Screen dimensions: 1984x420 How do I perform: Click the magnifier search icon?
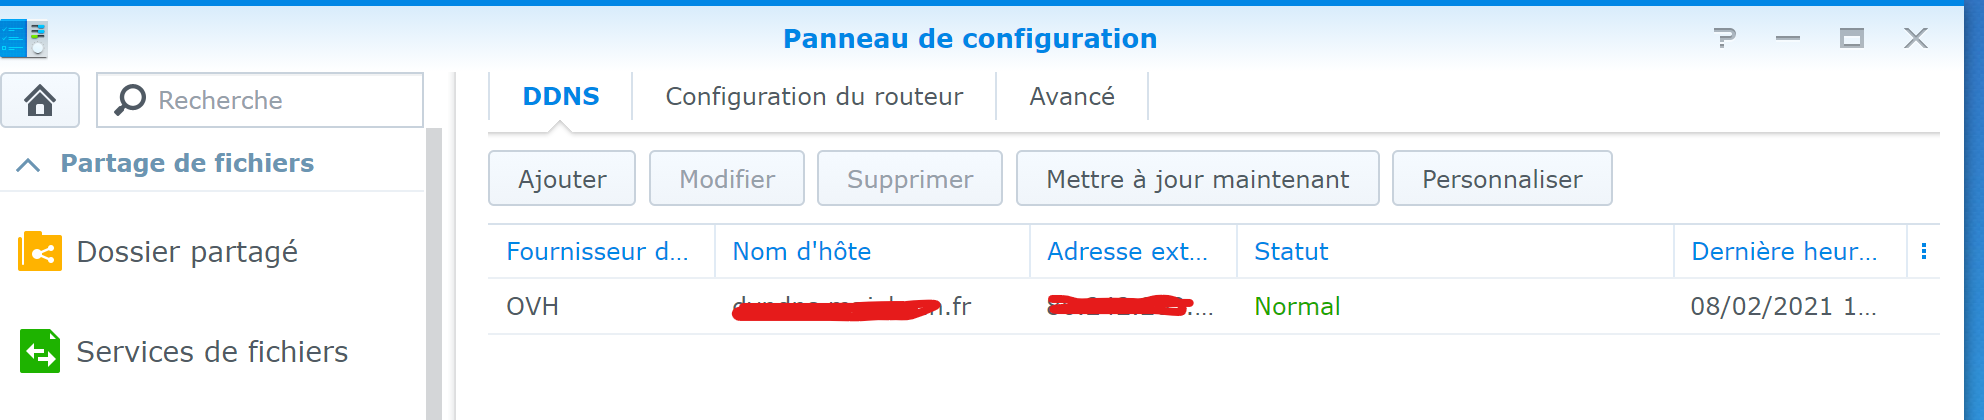[130, 100]
